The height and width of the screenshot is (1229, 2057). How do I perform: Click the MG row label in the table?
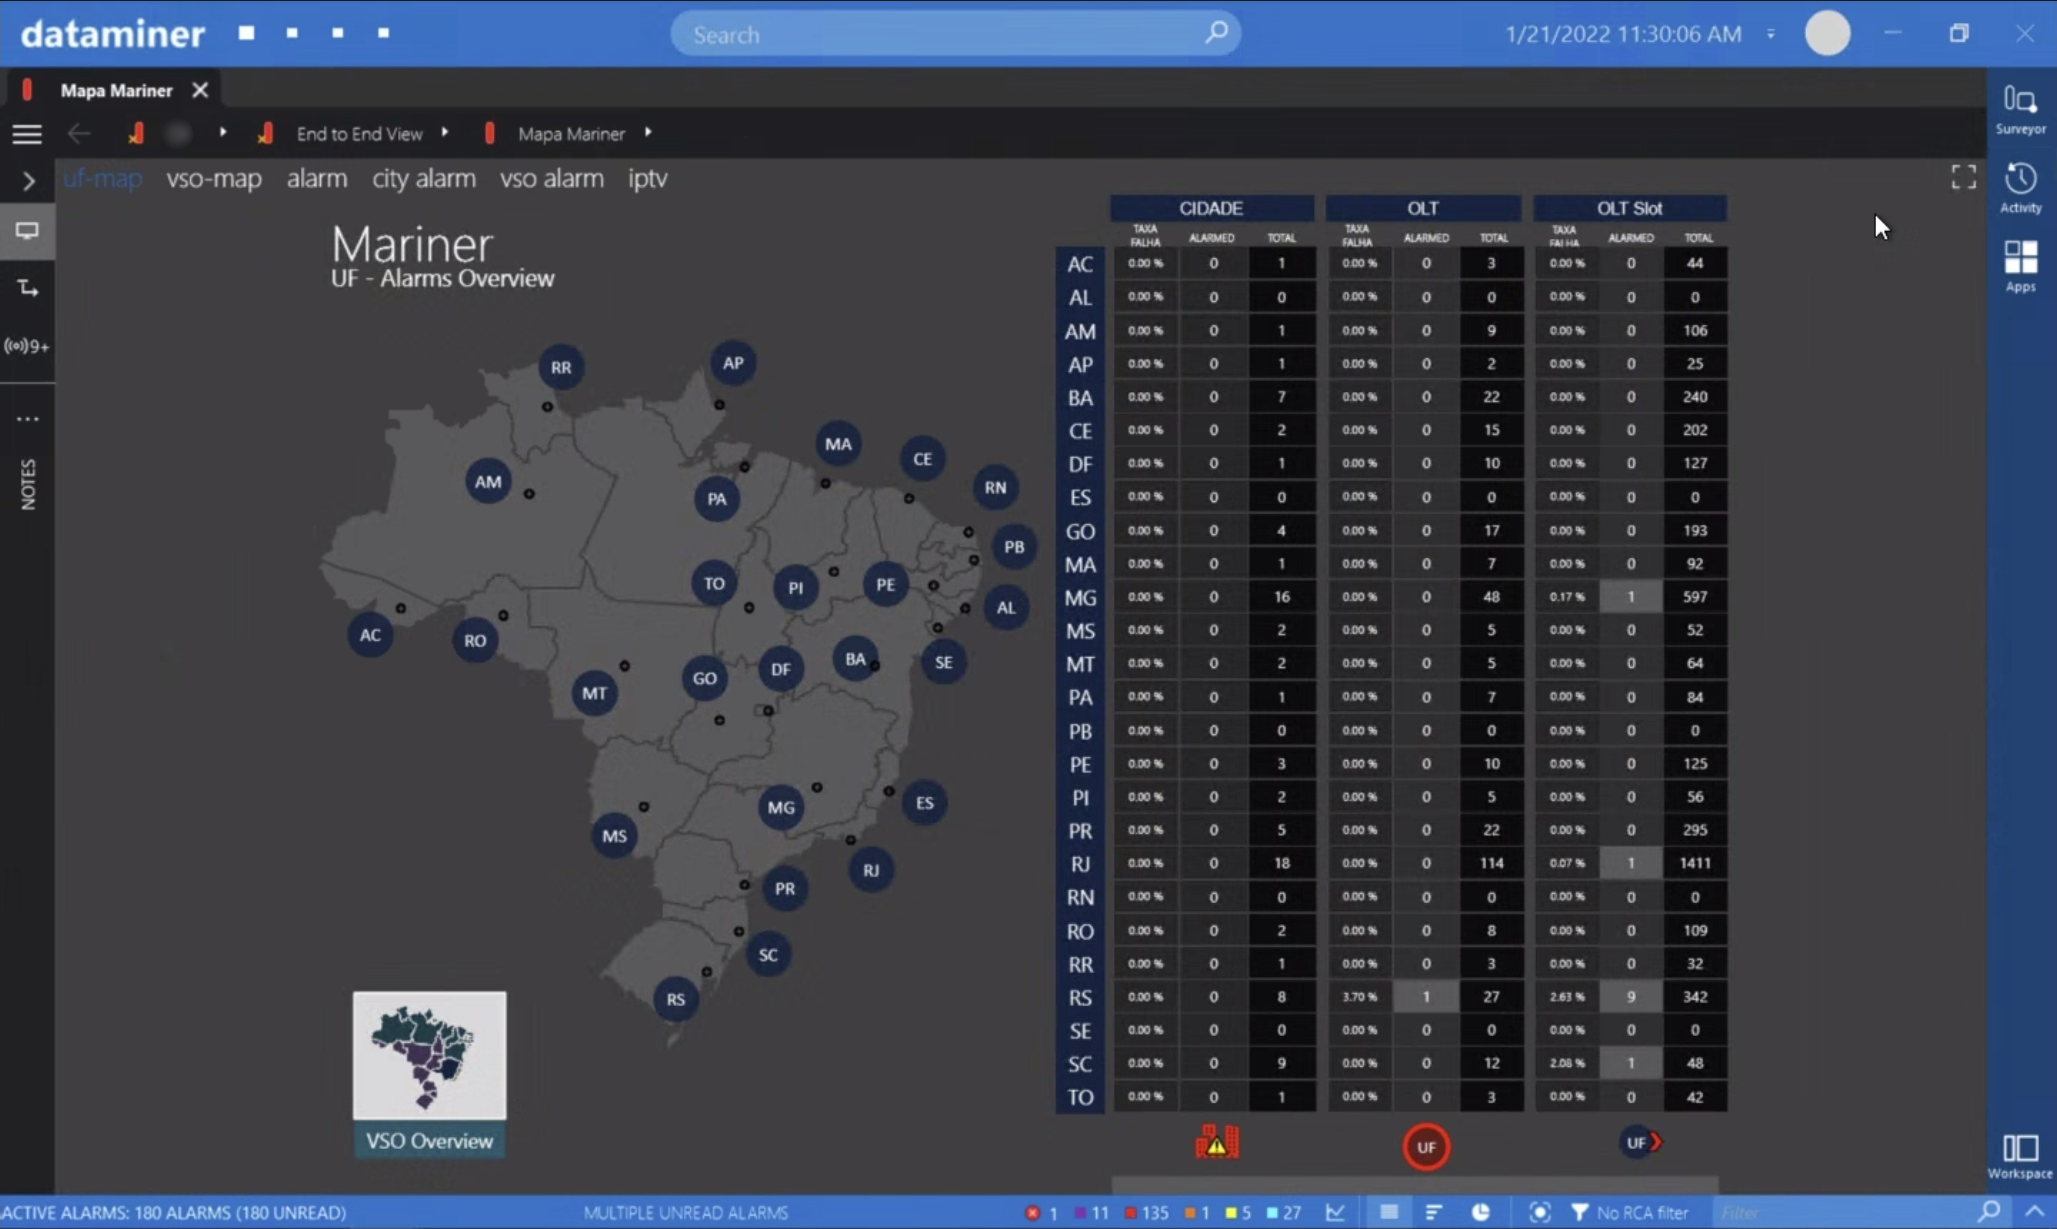tap(1079, 598)
